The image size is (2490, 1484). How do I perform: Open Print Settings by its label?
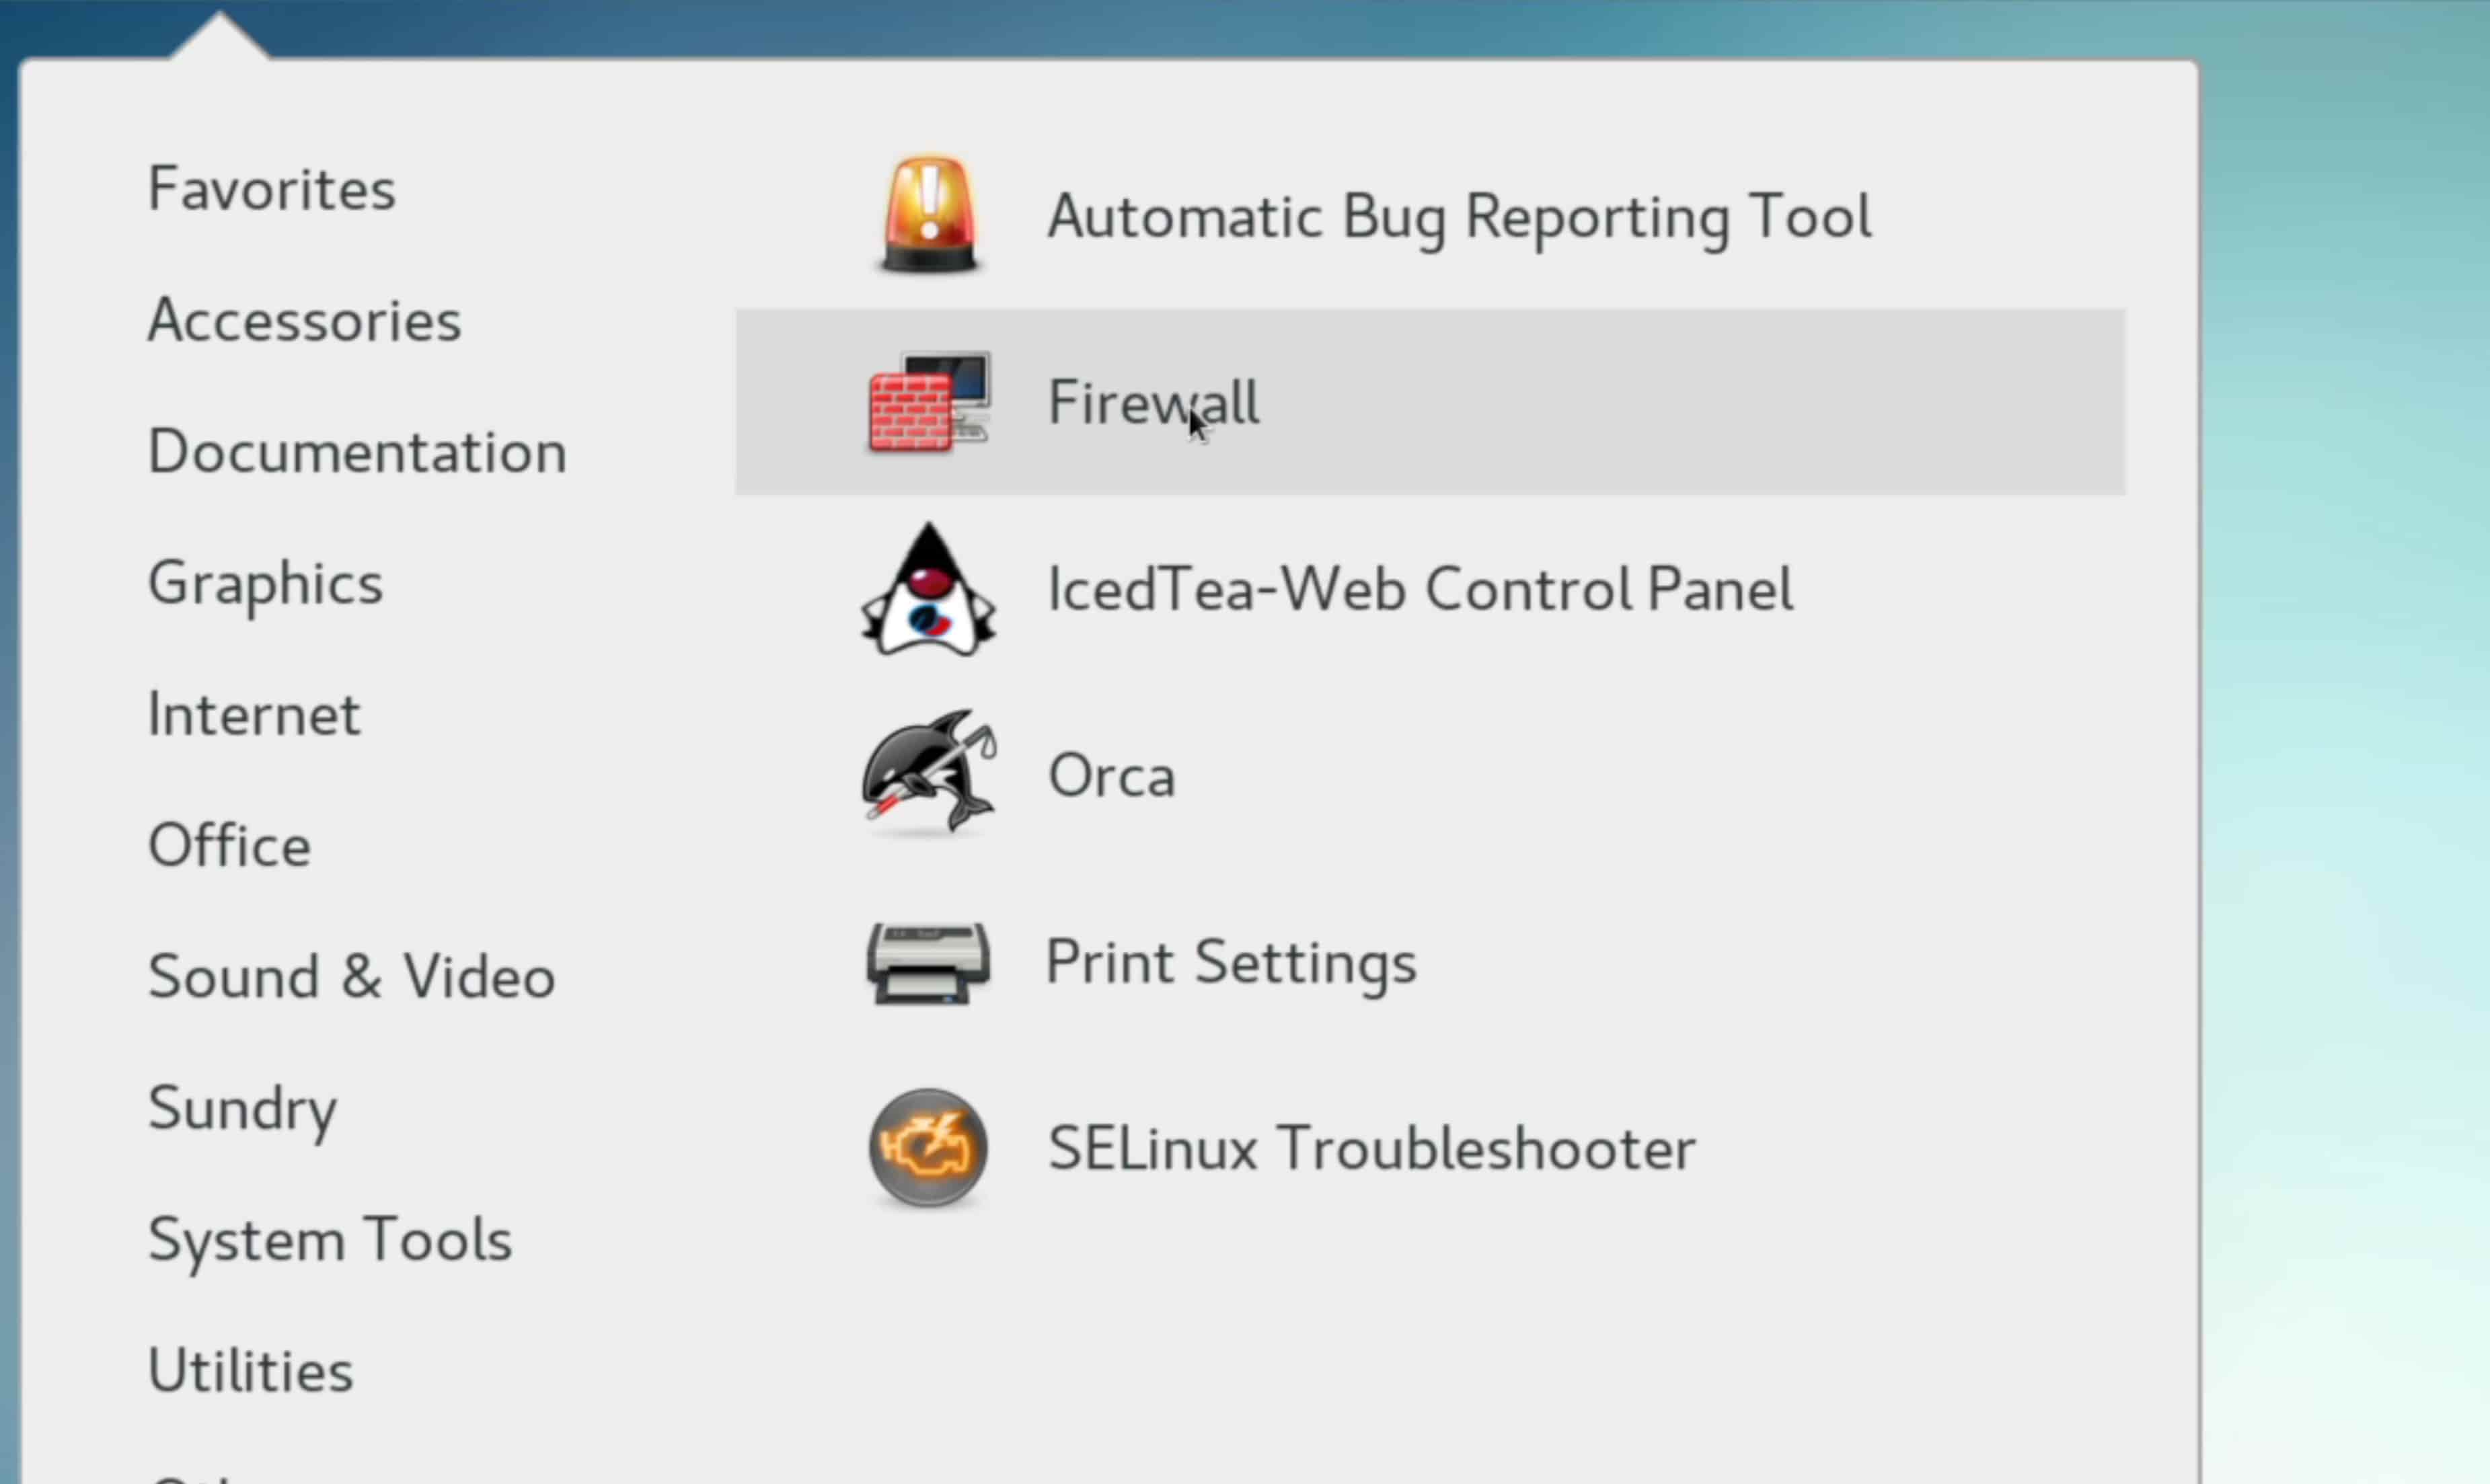click(x=1231, y=965)
